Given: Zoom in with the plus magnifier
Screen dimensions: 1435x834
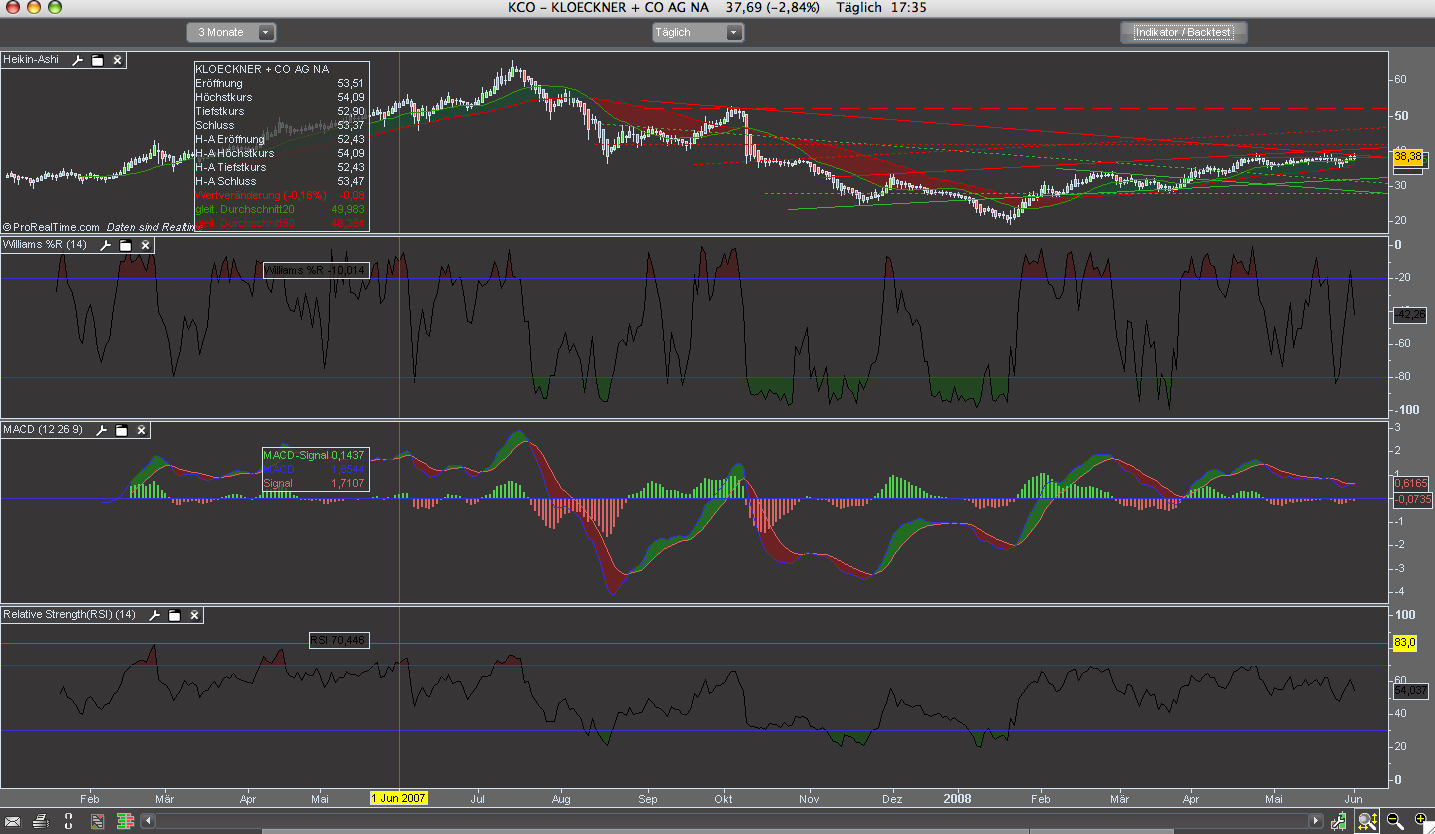Looking at the screenshot, I should (x=1420, y=821).
